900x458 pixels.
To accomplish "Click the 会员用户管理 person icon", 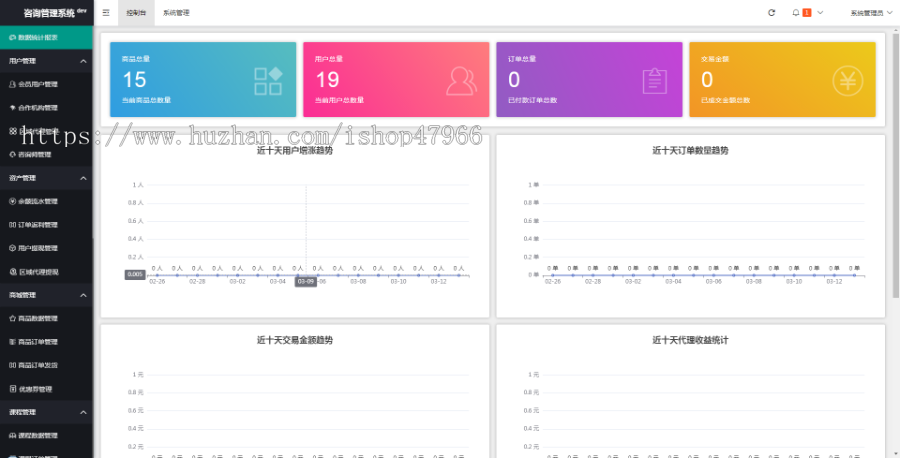I will point(13,84).
